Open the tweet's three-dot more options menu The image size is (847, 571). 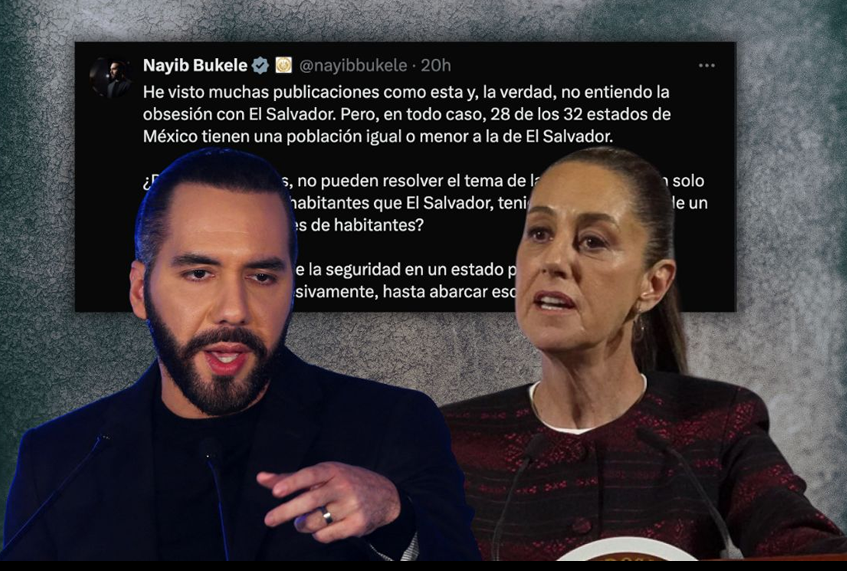707,66
